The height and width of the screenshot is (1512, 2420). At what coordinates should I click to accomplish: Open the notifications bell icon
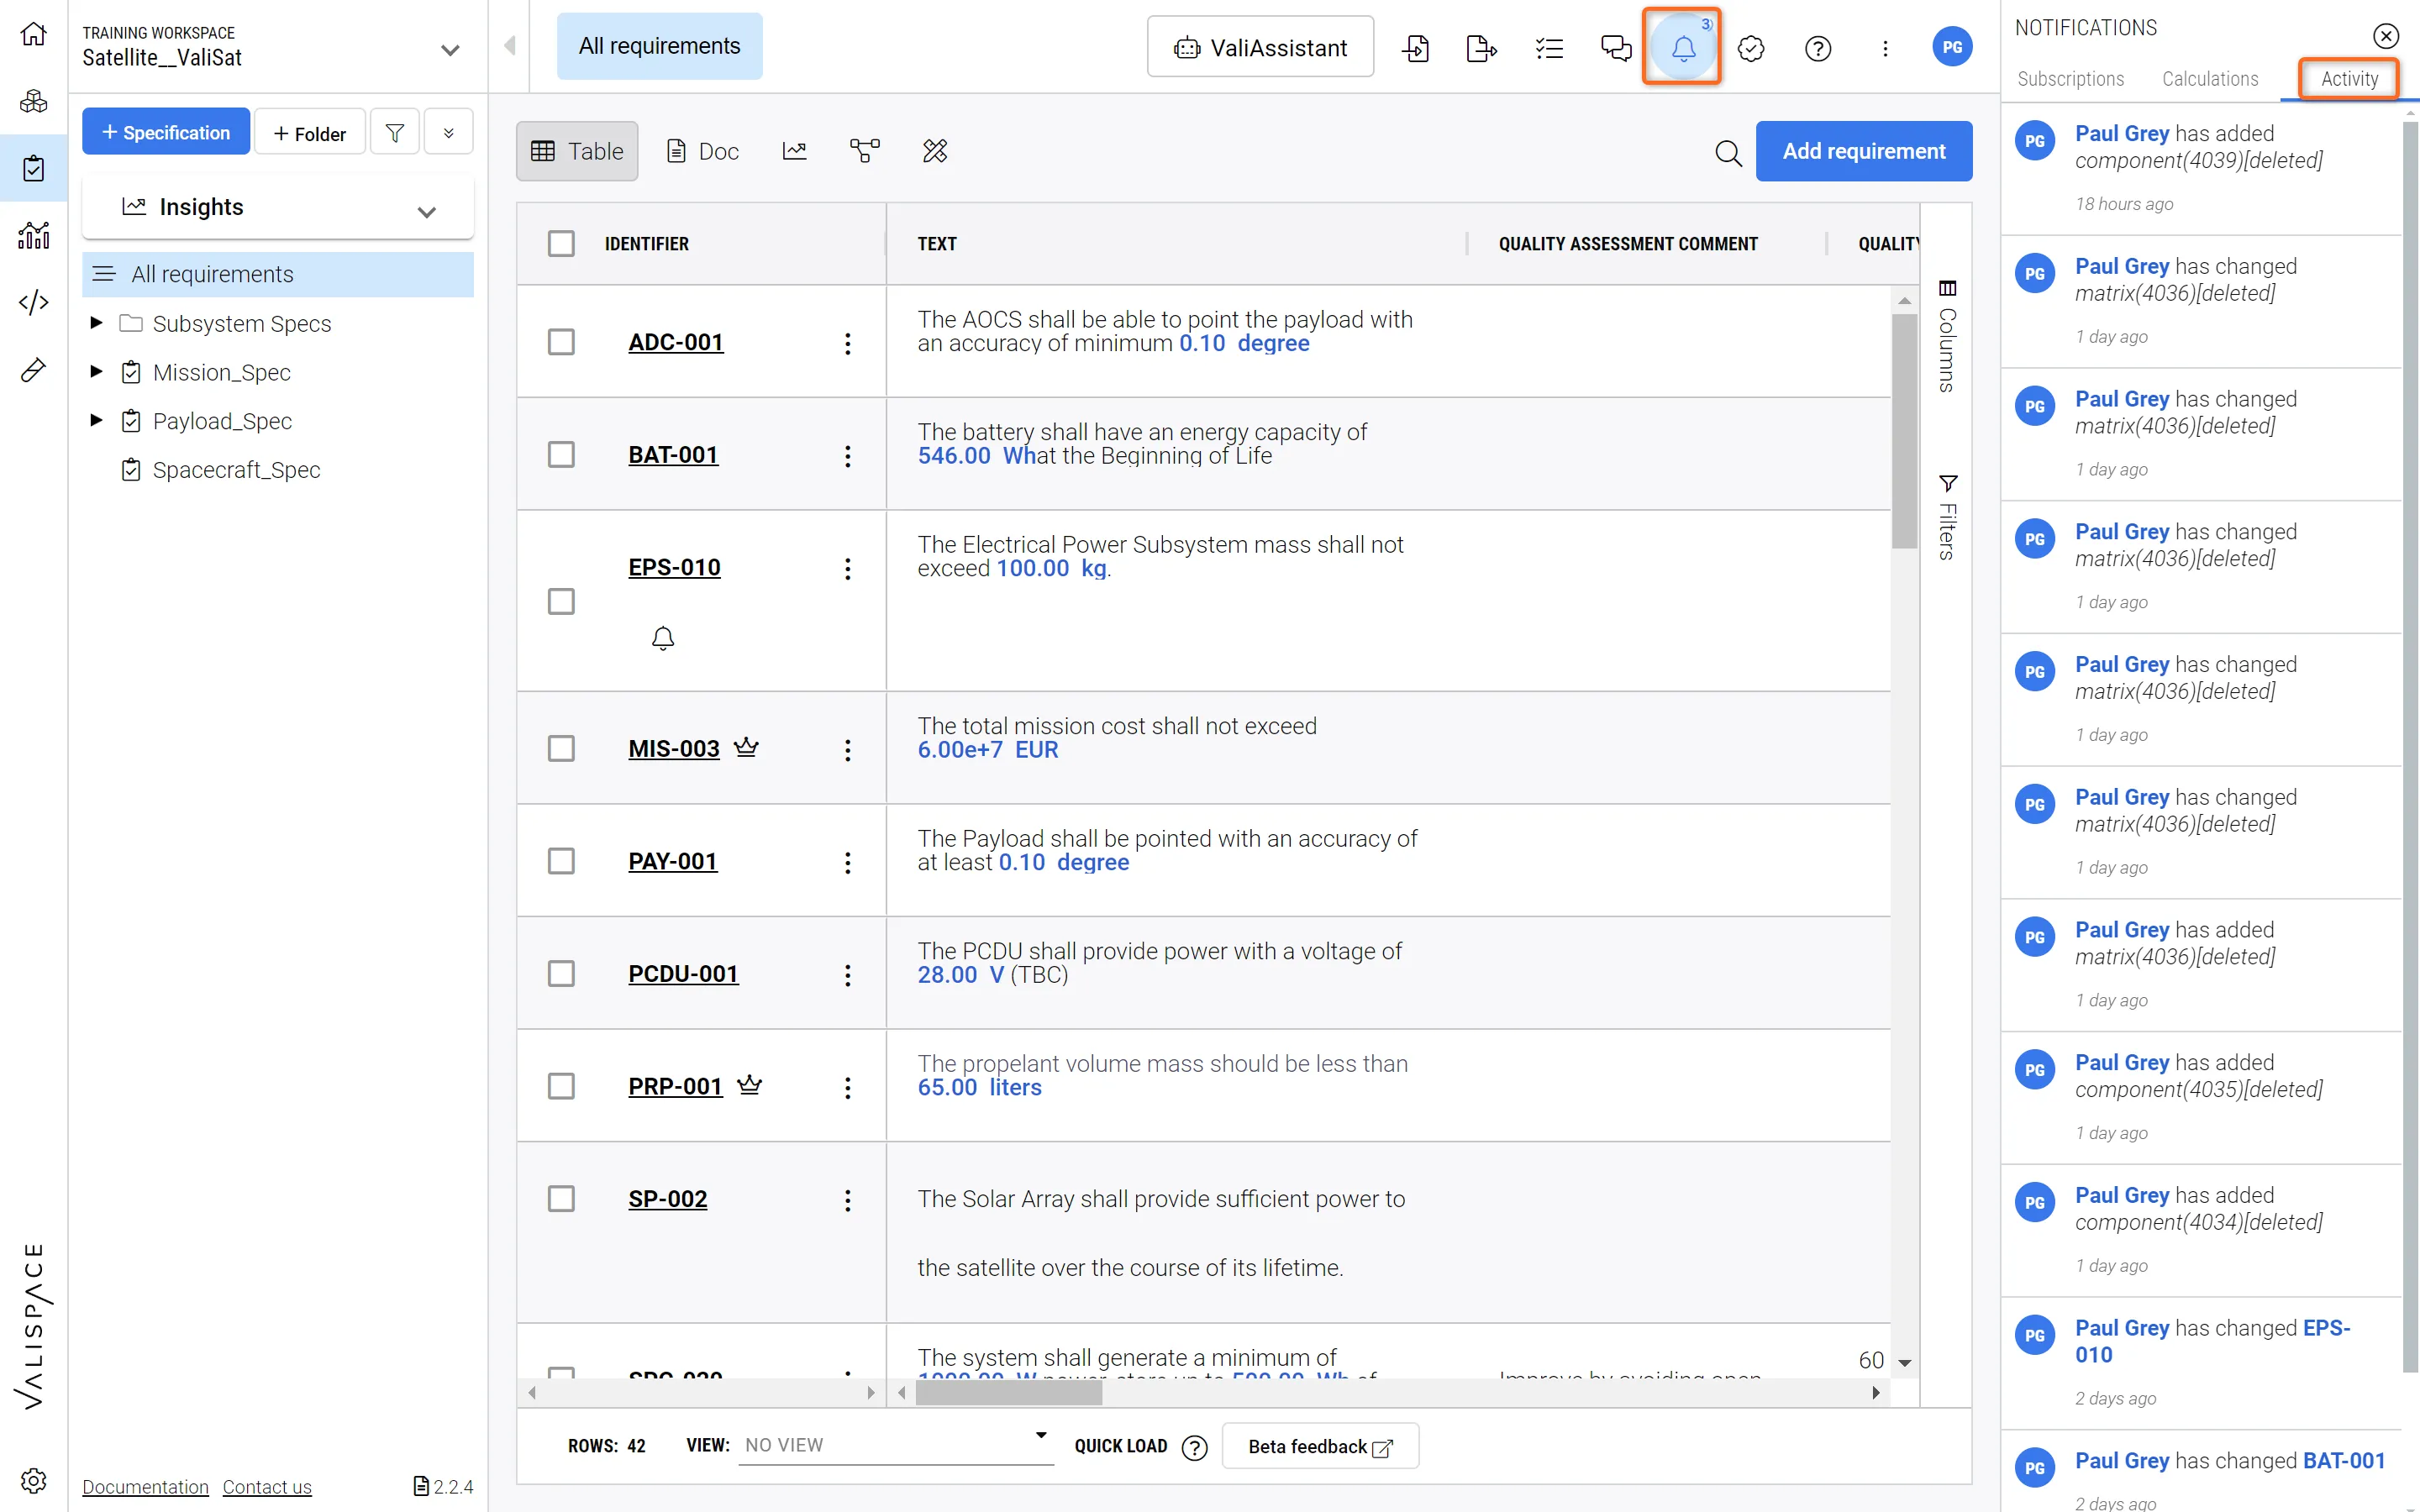1682,47
